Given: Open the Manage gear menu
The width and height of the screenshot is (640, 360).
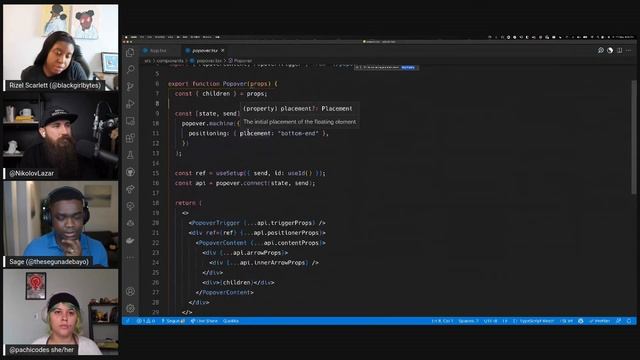Looking at the screenshot, I should click(130, 308).
